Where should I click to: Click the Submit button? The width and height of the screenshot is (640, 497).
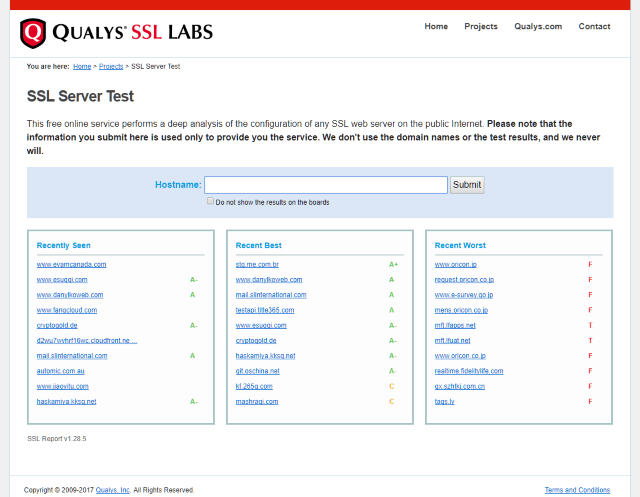(x=467, y=185)
